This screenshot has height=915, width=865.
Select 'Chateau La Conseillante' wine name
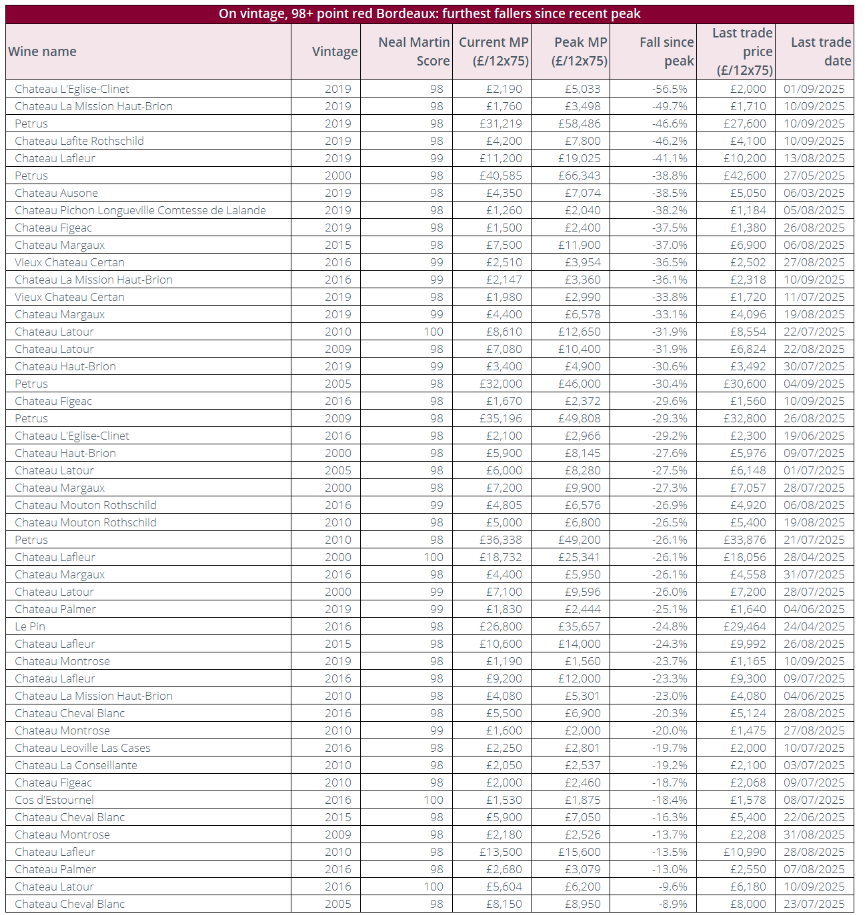pos(76,765)
